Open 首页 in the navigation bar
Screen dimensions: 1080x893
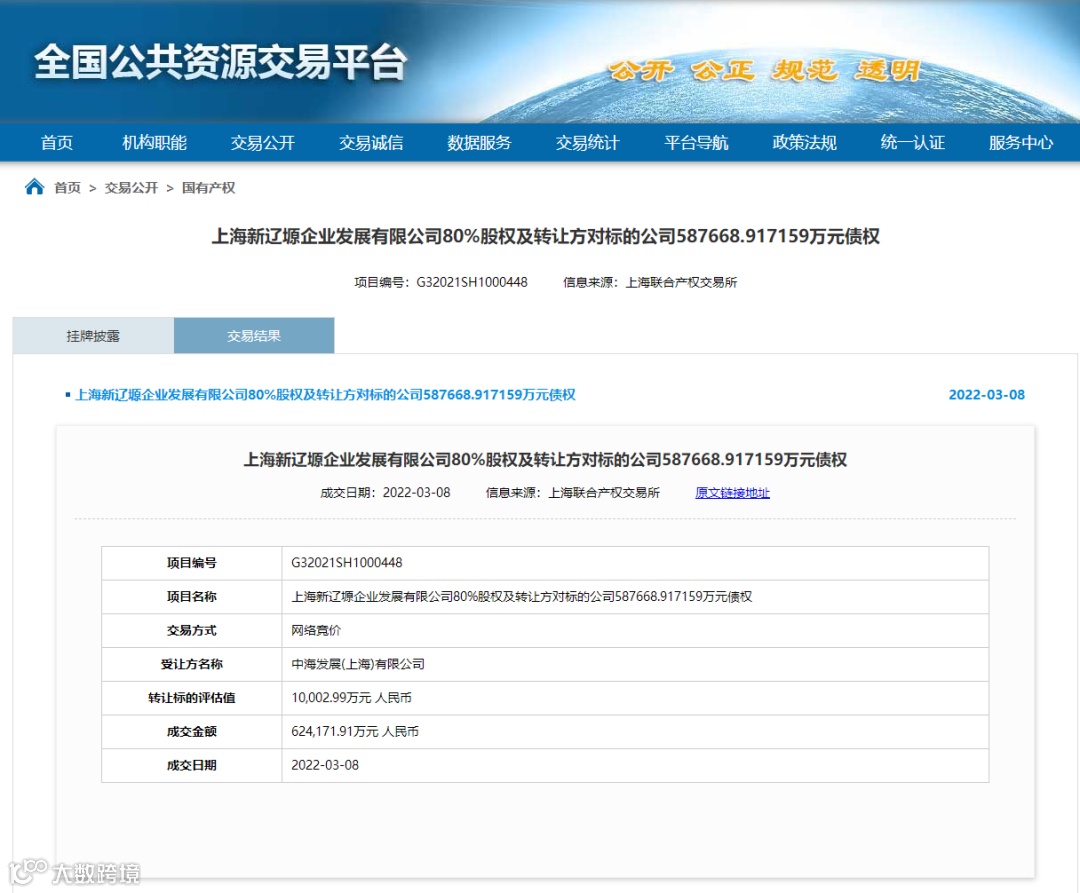click(x=56, y=143)
